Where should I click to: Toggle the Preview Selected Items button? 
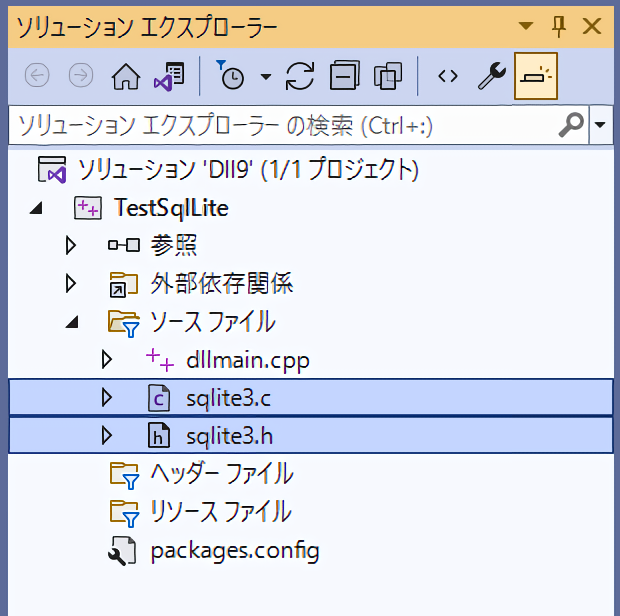click(536, 76)
